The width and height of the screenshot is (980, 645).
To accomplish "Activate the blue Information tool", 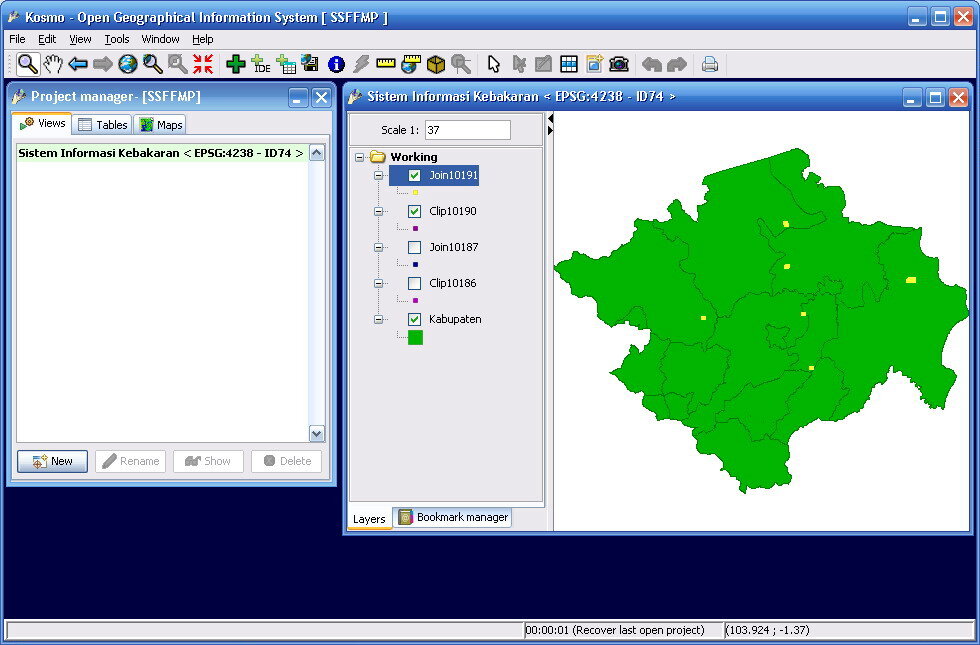I will pos(336,64).
